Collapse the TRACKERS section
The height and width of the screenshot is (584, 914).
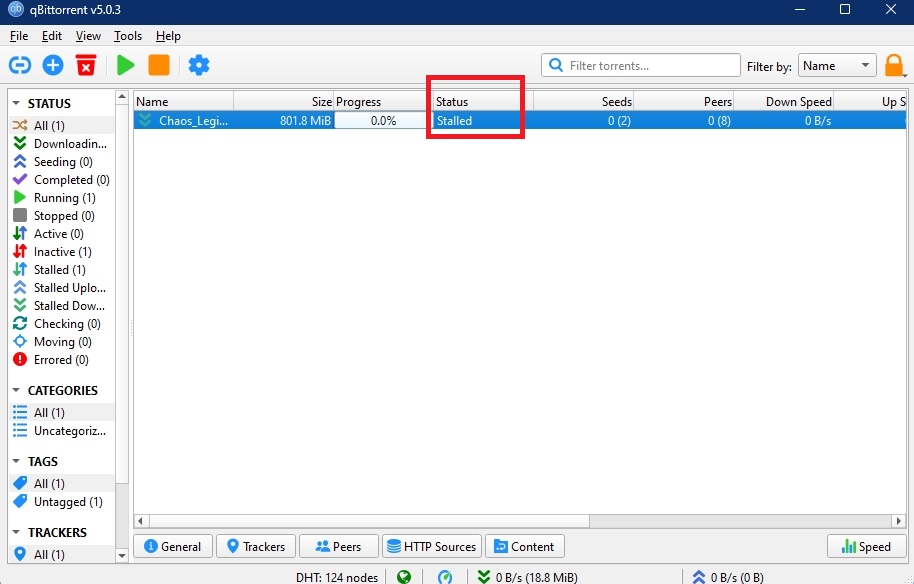(x=16, y=533)
